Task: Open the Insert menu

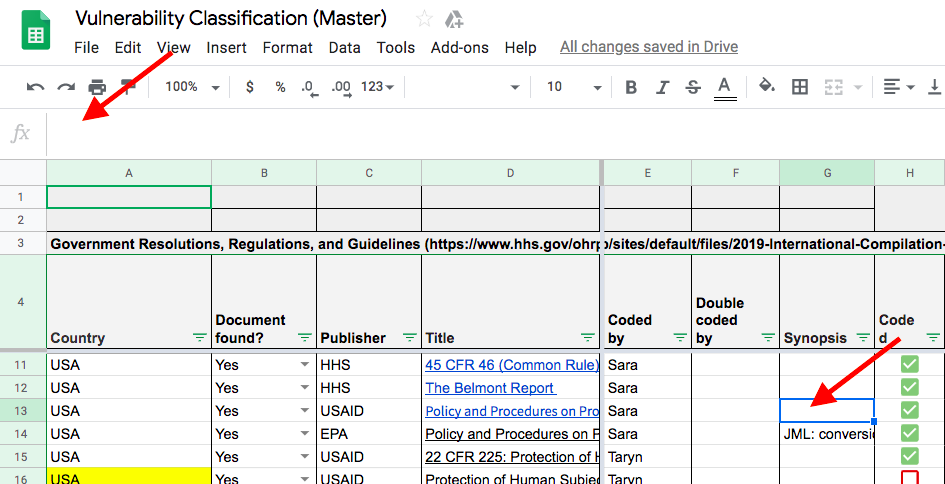Action: tap(227, 48)
